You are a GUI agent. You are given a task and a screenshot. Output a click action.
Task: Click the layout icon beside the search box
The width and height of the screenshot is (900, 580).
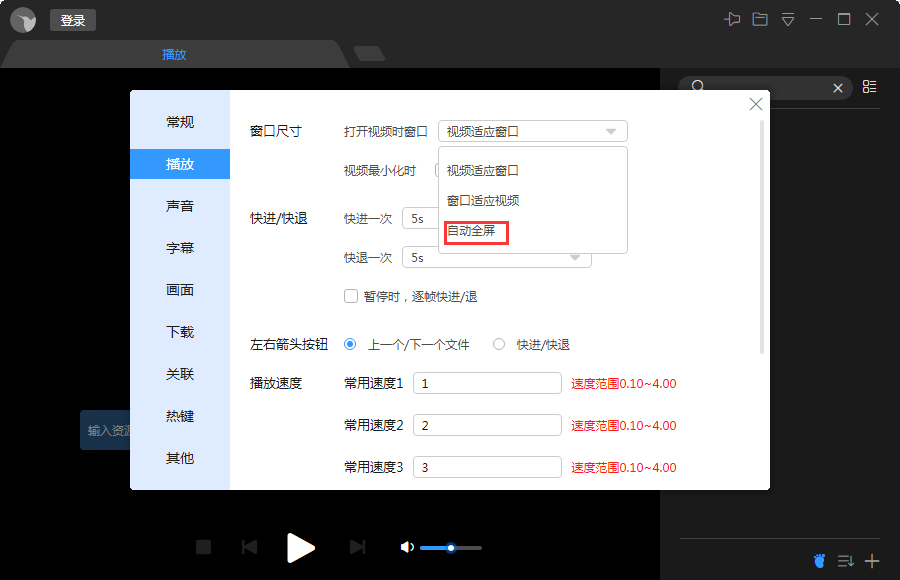click(869, 87)
